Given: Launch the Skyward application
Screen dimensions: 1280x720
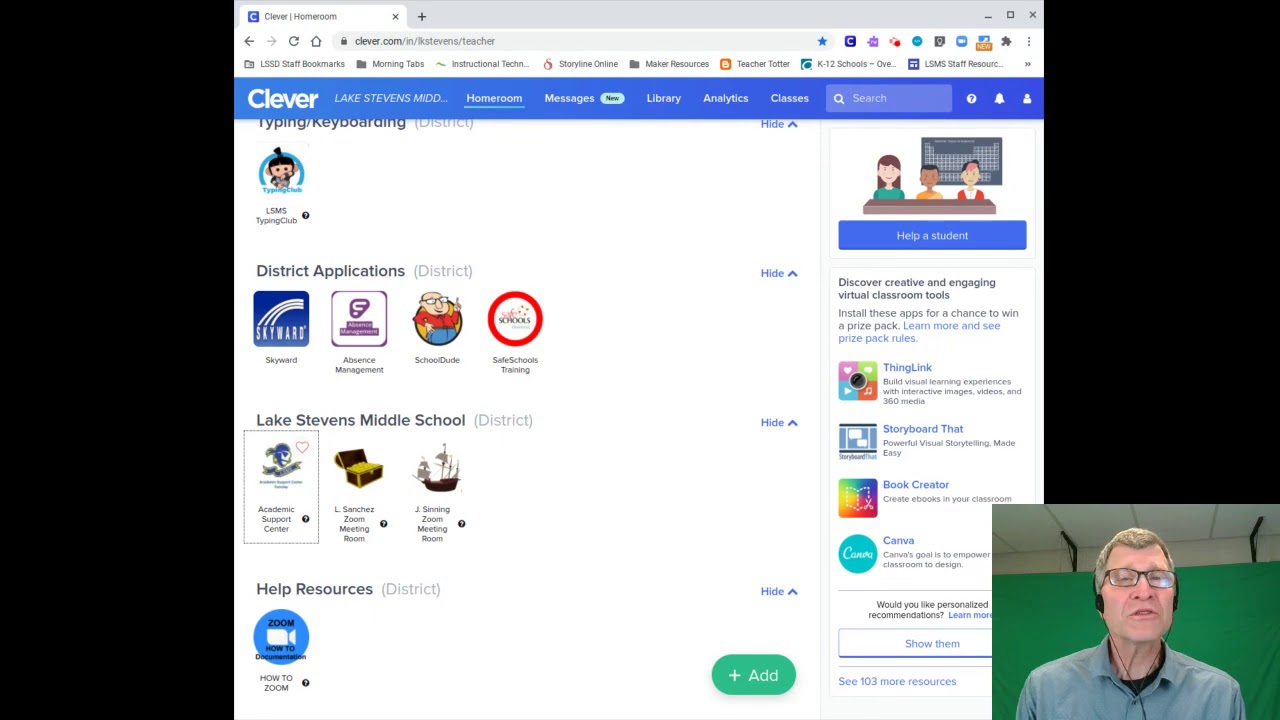Looking at the screenshot, I should pos(281,319).
